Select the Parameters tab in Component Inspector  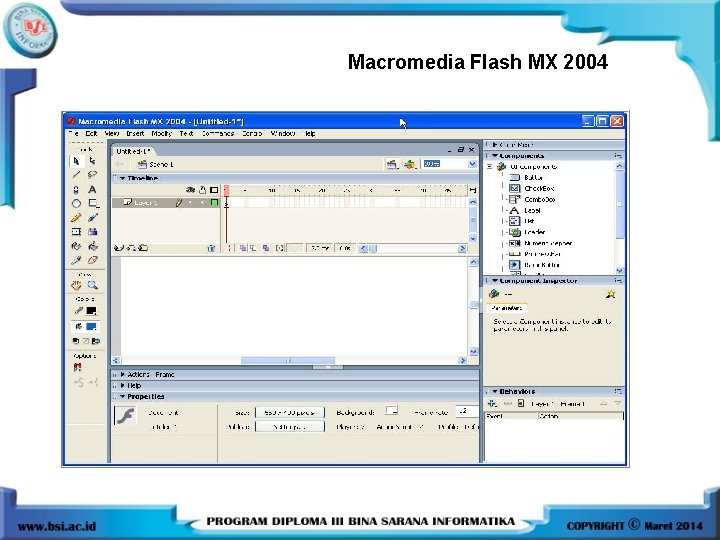[507, 308]
